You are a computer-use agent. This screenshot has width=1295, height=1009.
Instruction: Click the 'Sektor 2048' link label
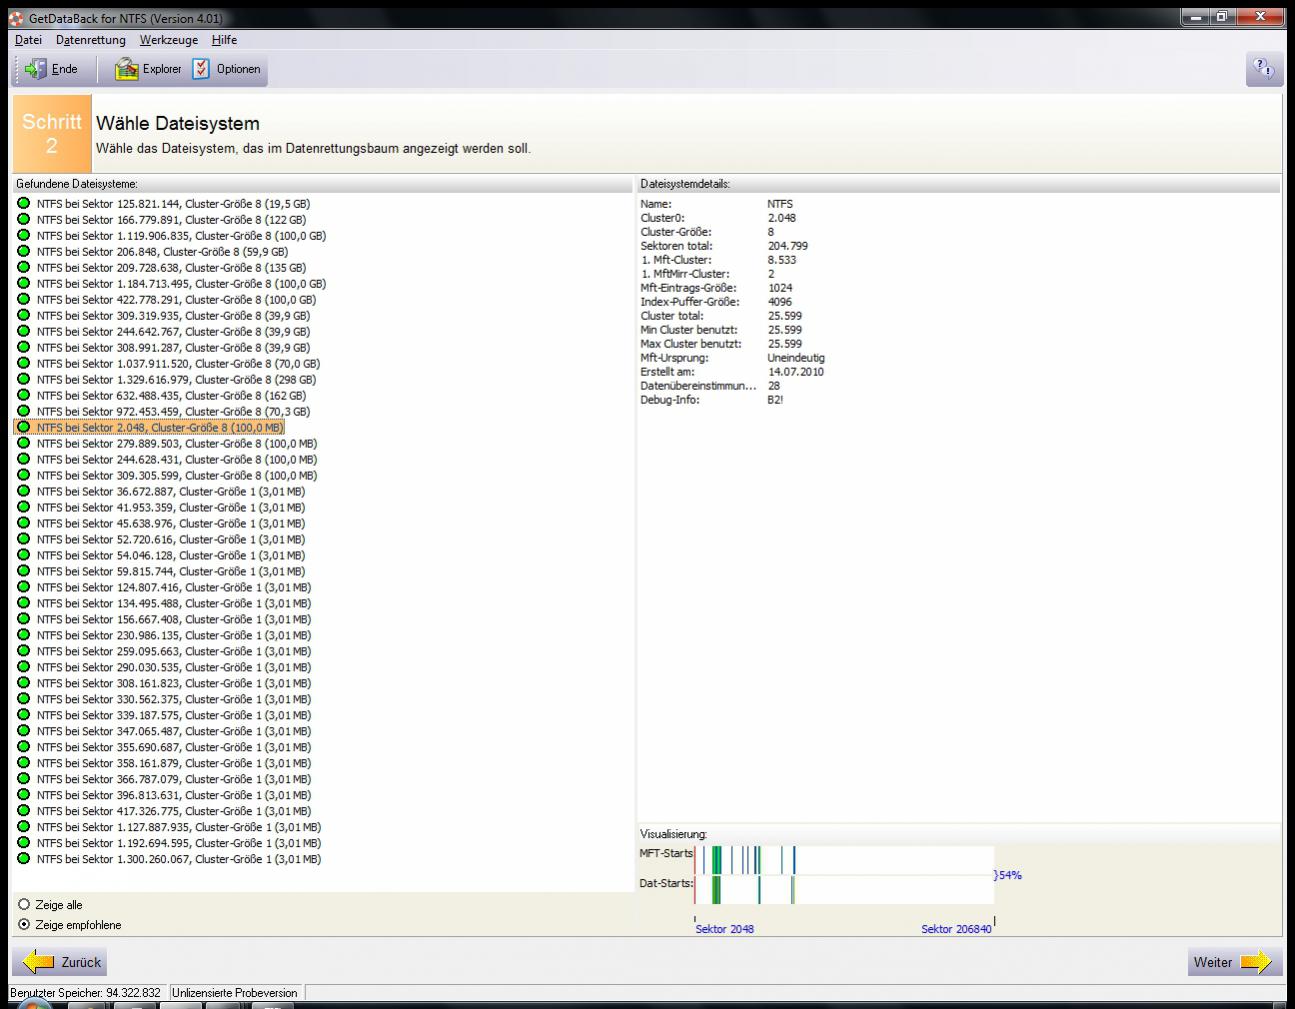coord(725,929)
